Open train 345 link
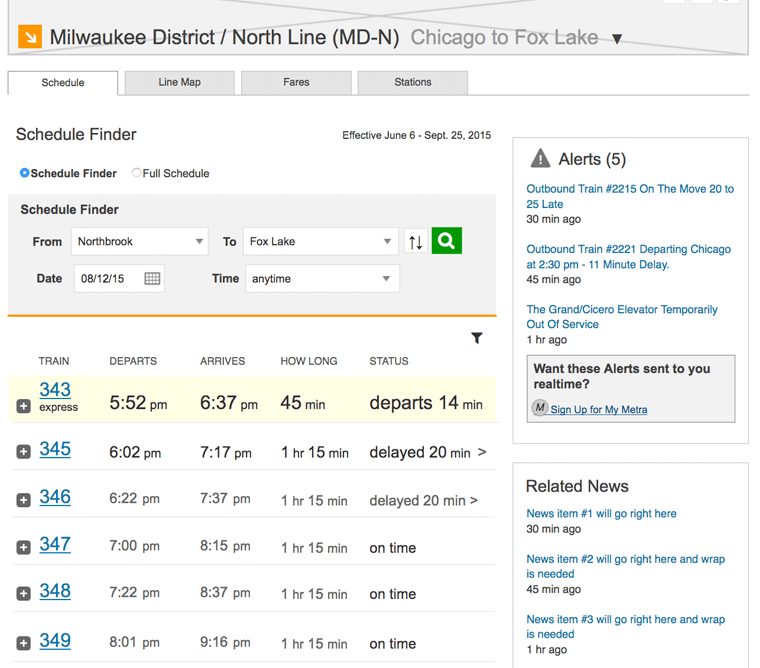 click(55, 449)
